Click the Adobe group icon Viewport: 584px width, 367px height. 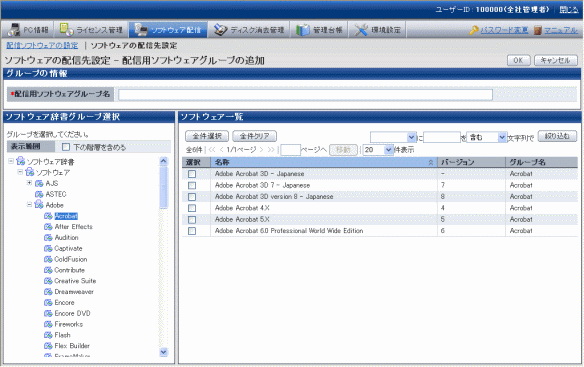point(39,205)
